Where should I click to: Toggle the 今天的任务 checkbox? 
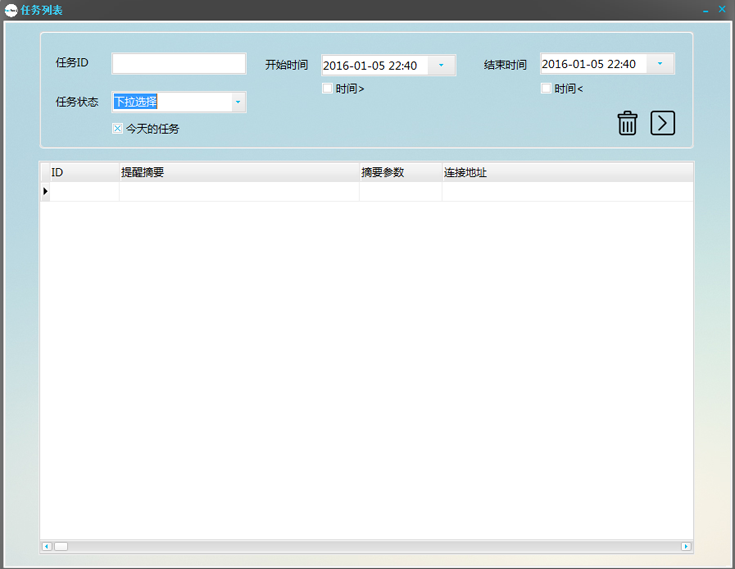point(117,128)
